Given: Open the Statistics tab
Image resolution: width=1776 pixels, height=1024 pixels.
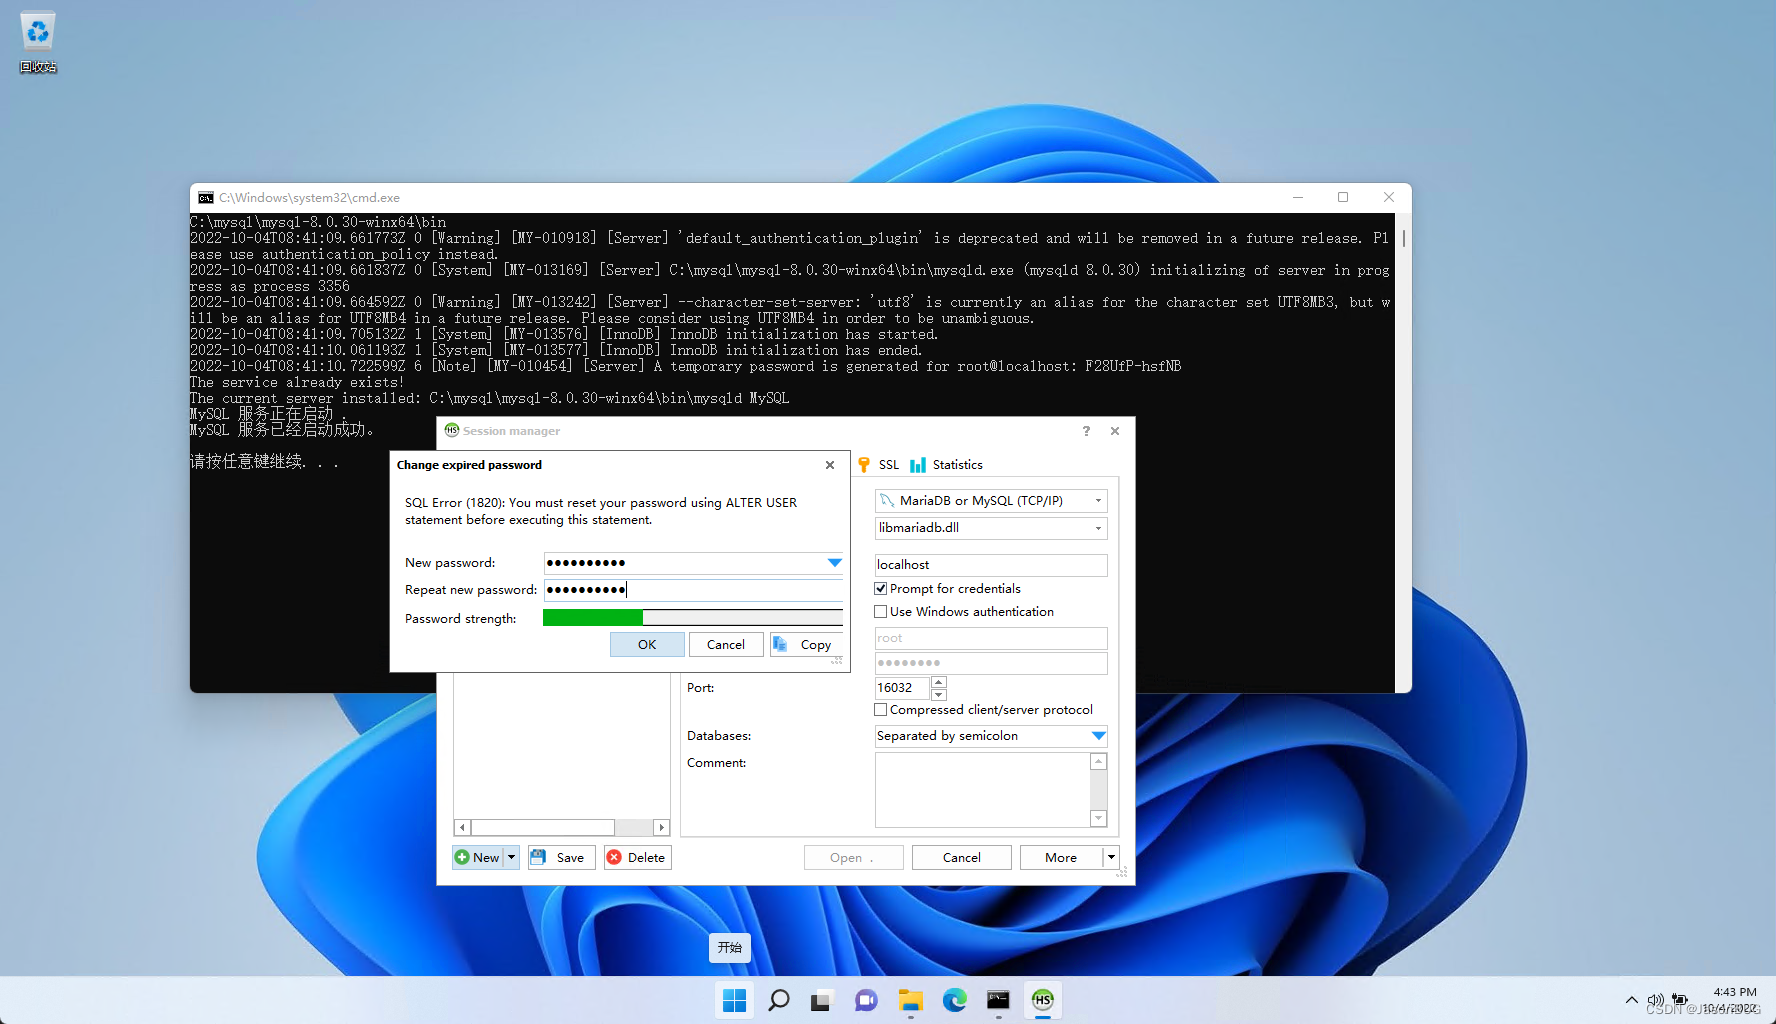Looking at the screenshot, I should coord(946,465).
